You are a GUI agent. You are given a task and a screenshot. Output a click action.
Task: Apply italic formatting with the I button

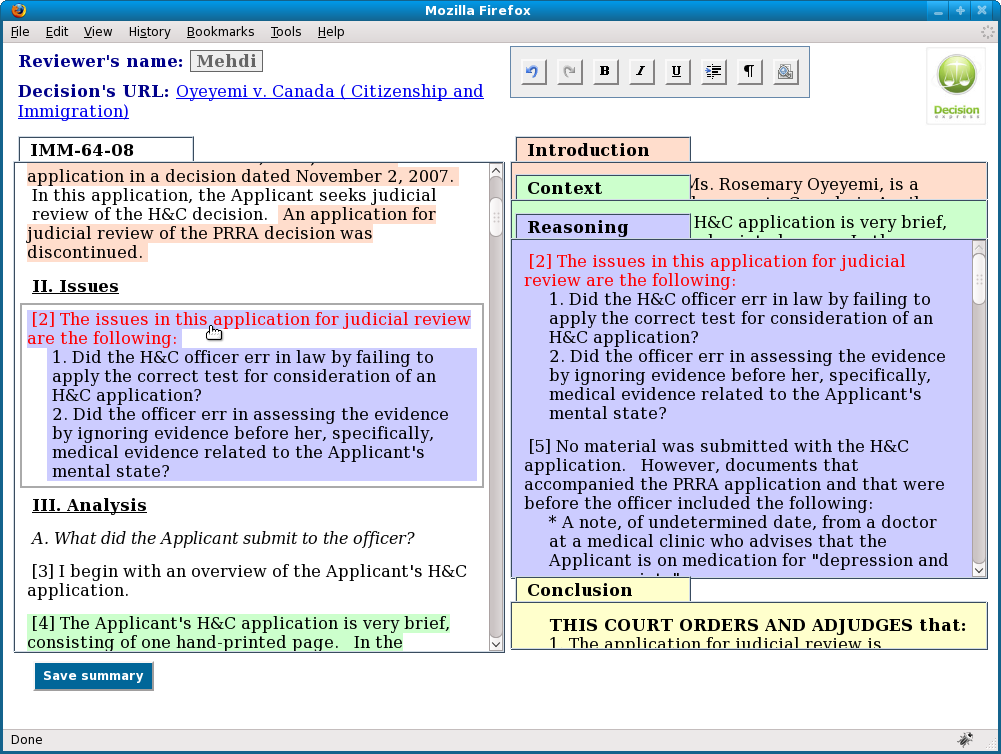(640, 72)
